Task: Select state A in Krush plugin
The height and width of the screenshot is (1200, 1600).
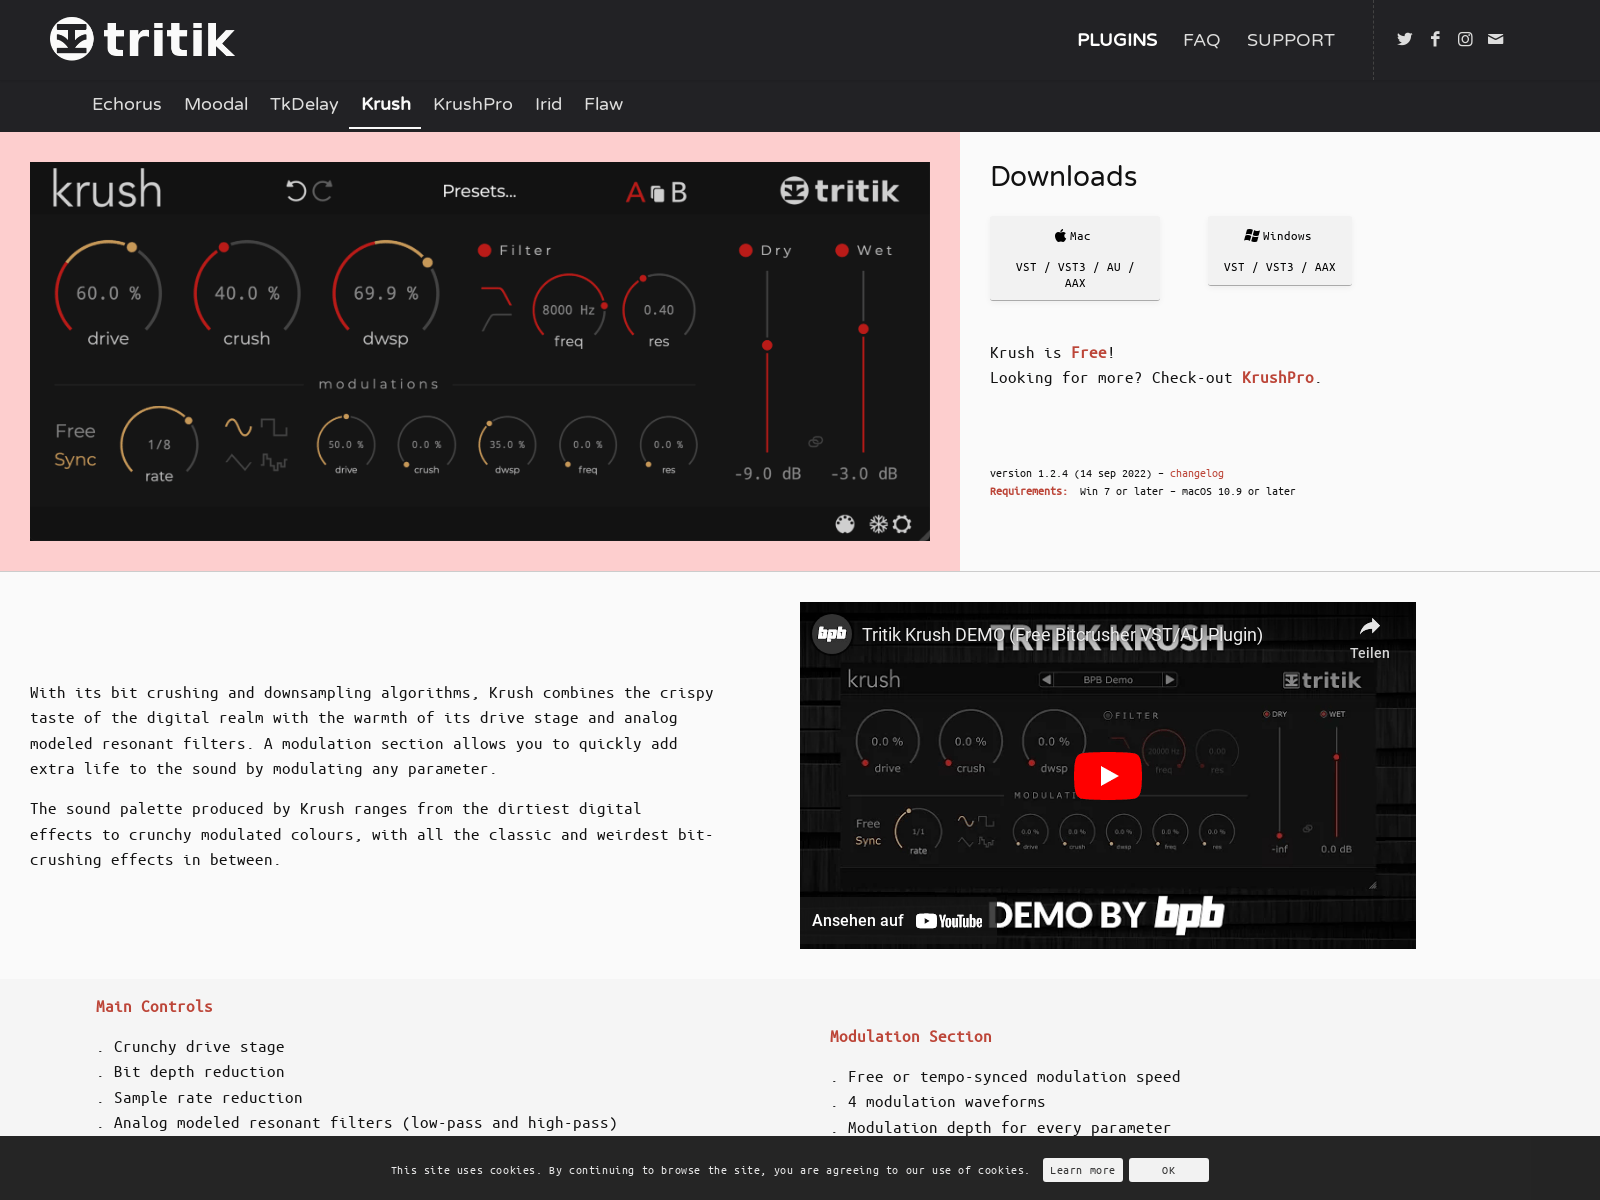Action: tap(635, 192)
